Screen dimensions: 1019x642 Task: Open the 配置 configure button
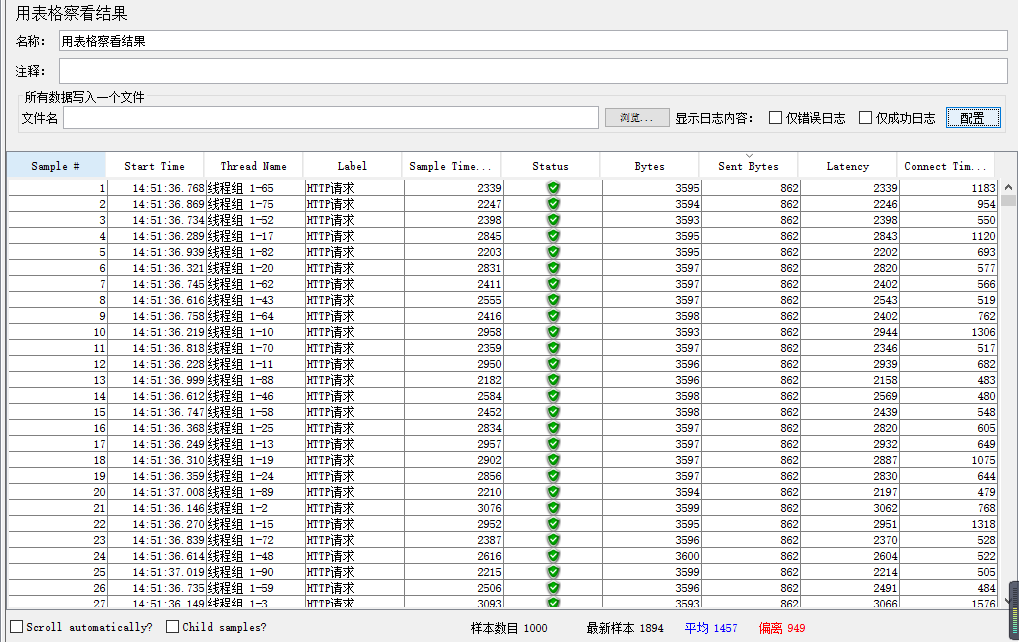click(x=973, y=118)
